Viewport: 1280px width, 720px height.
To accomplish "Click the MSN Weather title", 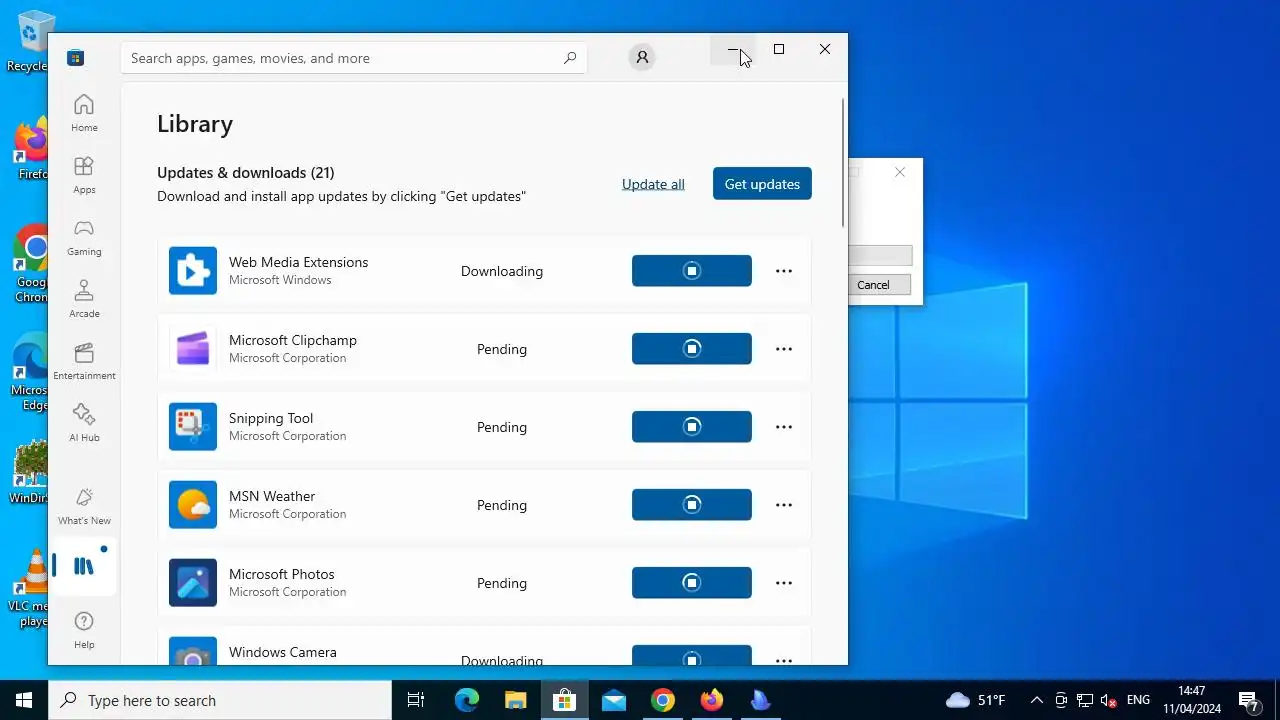I will pyautogui.click(x=272, y=496).
